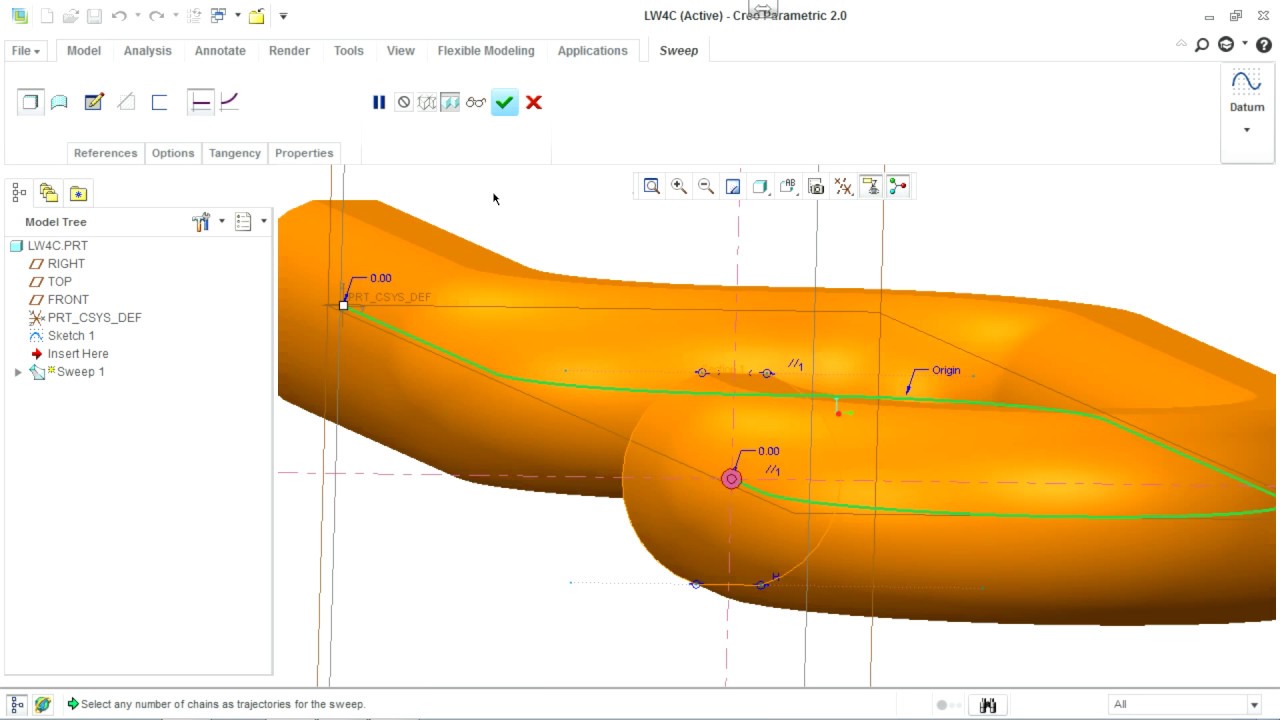The image size is (1280, 720).
Task: Open the References panel tab
Action: point(105,153)
